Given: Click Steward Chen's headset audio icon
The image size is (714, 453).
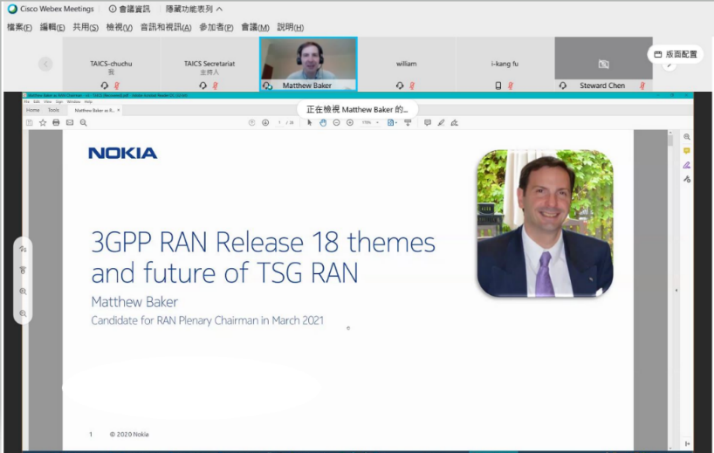Looking at the screenshot, I should [x=563, y=86].
